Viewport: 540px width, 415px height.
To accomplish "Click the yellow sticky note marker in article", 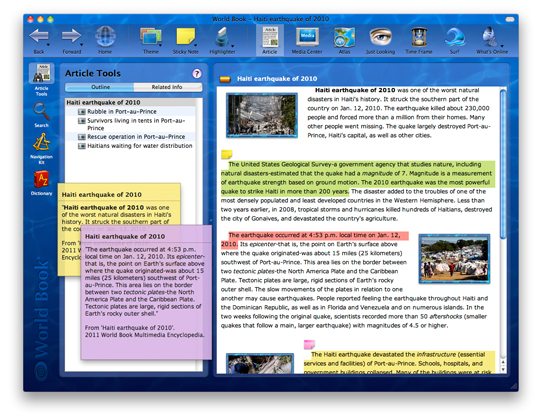I will pyautogui.click(x=226, y=154).
